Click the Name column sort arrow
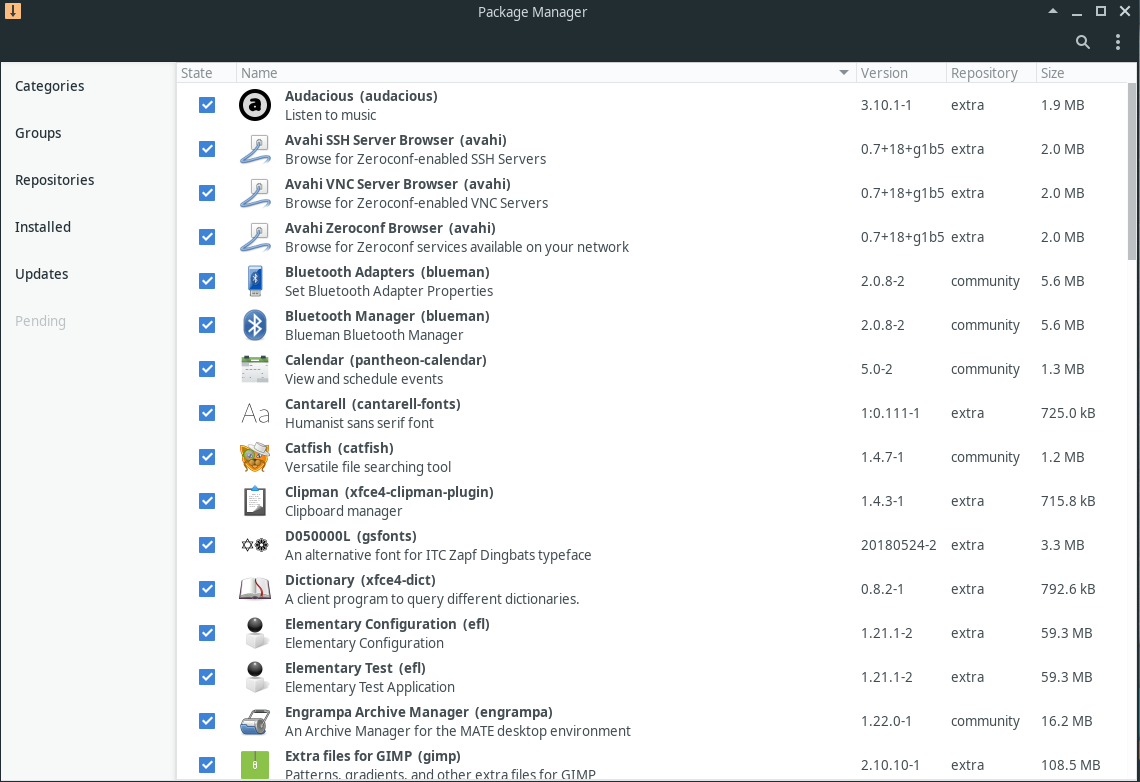Screen dimensions: 1140x782 [843, 73]
